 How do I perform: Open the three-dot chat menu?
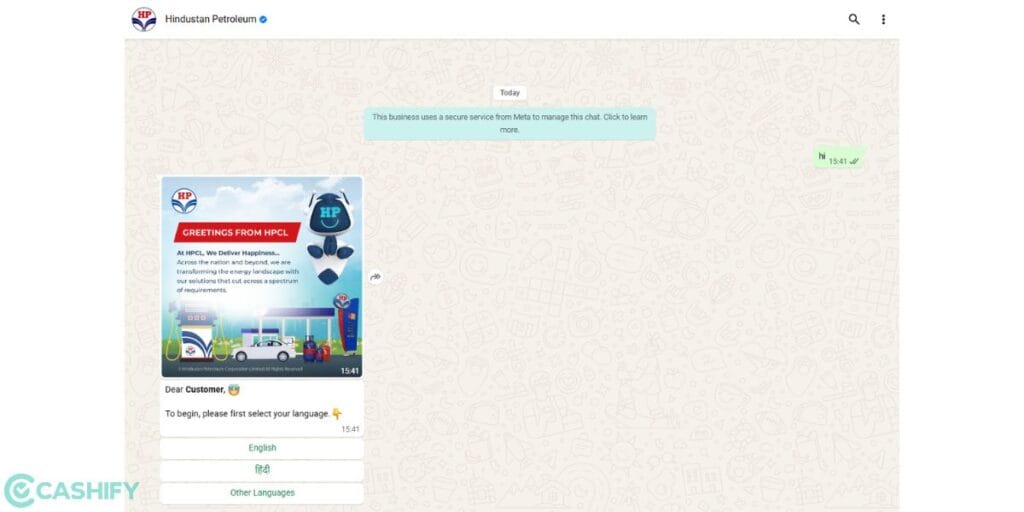click(883, 20)
